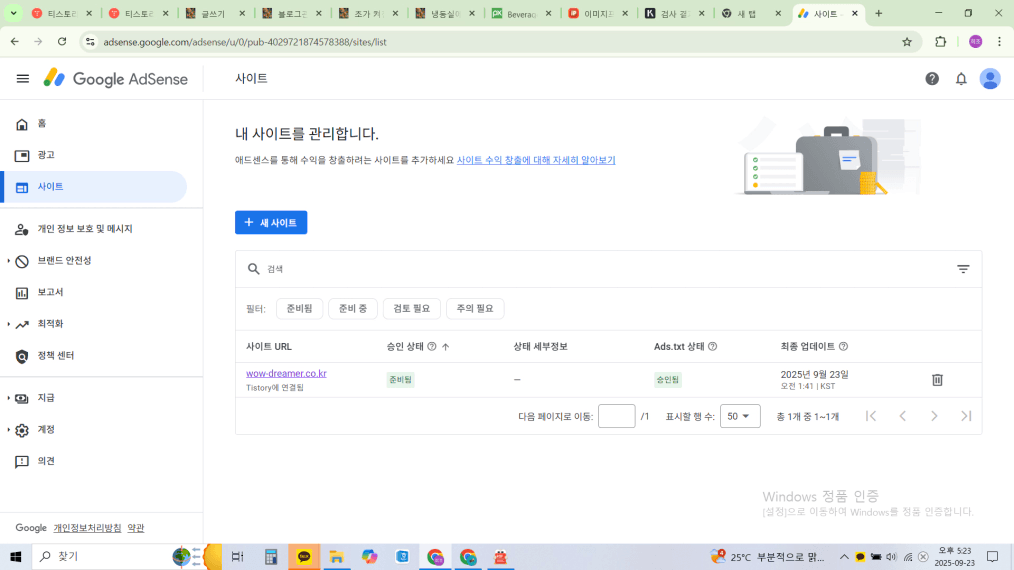Viewport: 1014px width, 570px height.
Task: Open the rows-per-page dropdown showing 50
Action: click(740, 416)
